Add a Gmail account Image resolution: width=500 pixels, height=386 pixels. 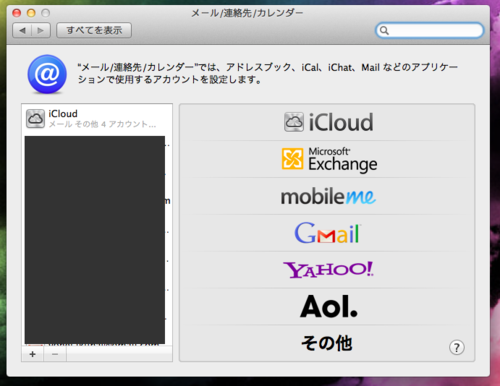tap(327, 233)
